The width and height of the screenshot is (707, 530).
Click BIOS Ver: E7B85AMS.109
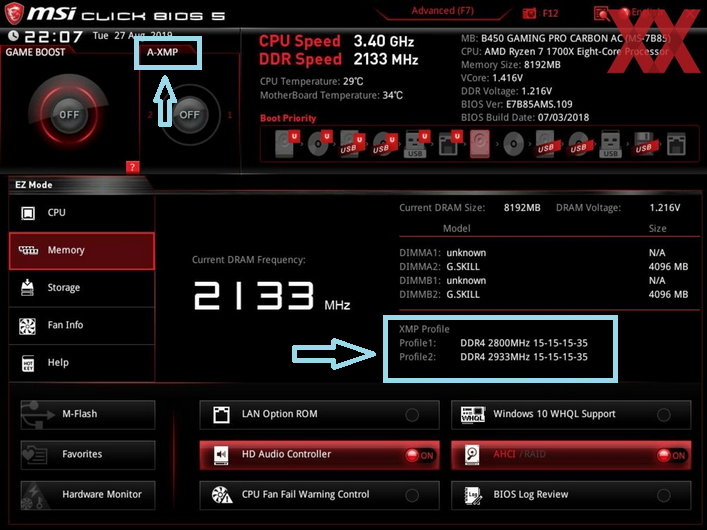(516, 105)
